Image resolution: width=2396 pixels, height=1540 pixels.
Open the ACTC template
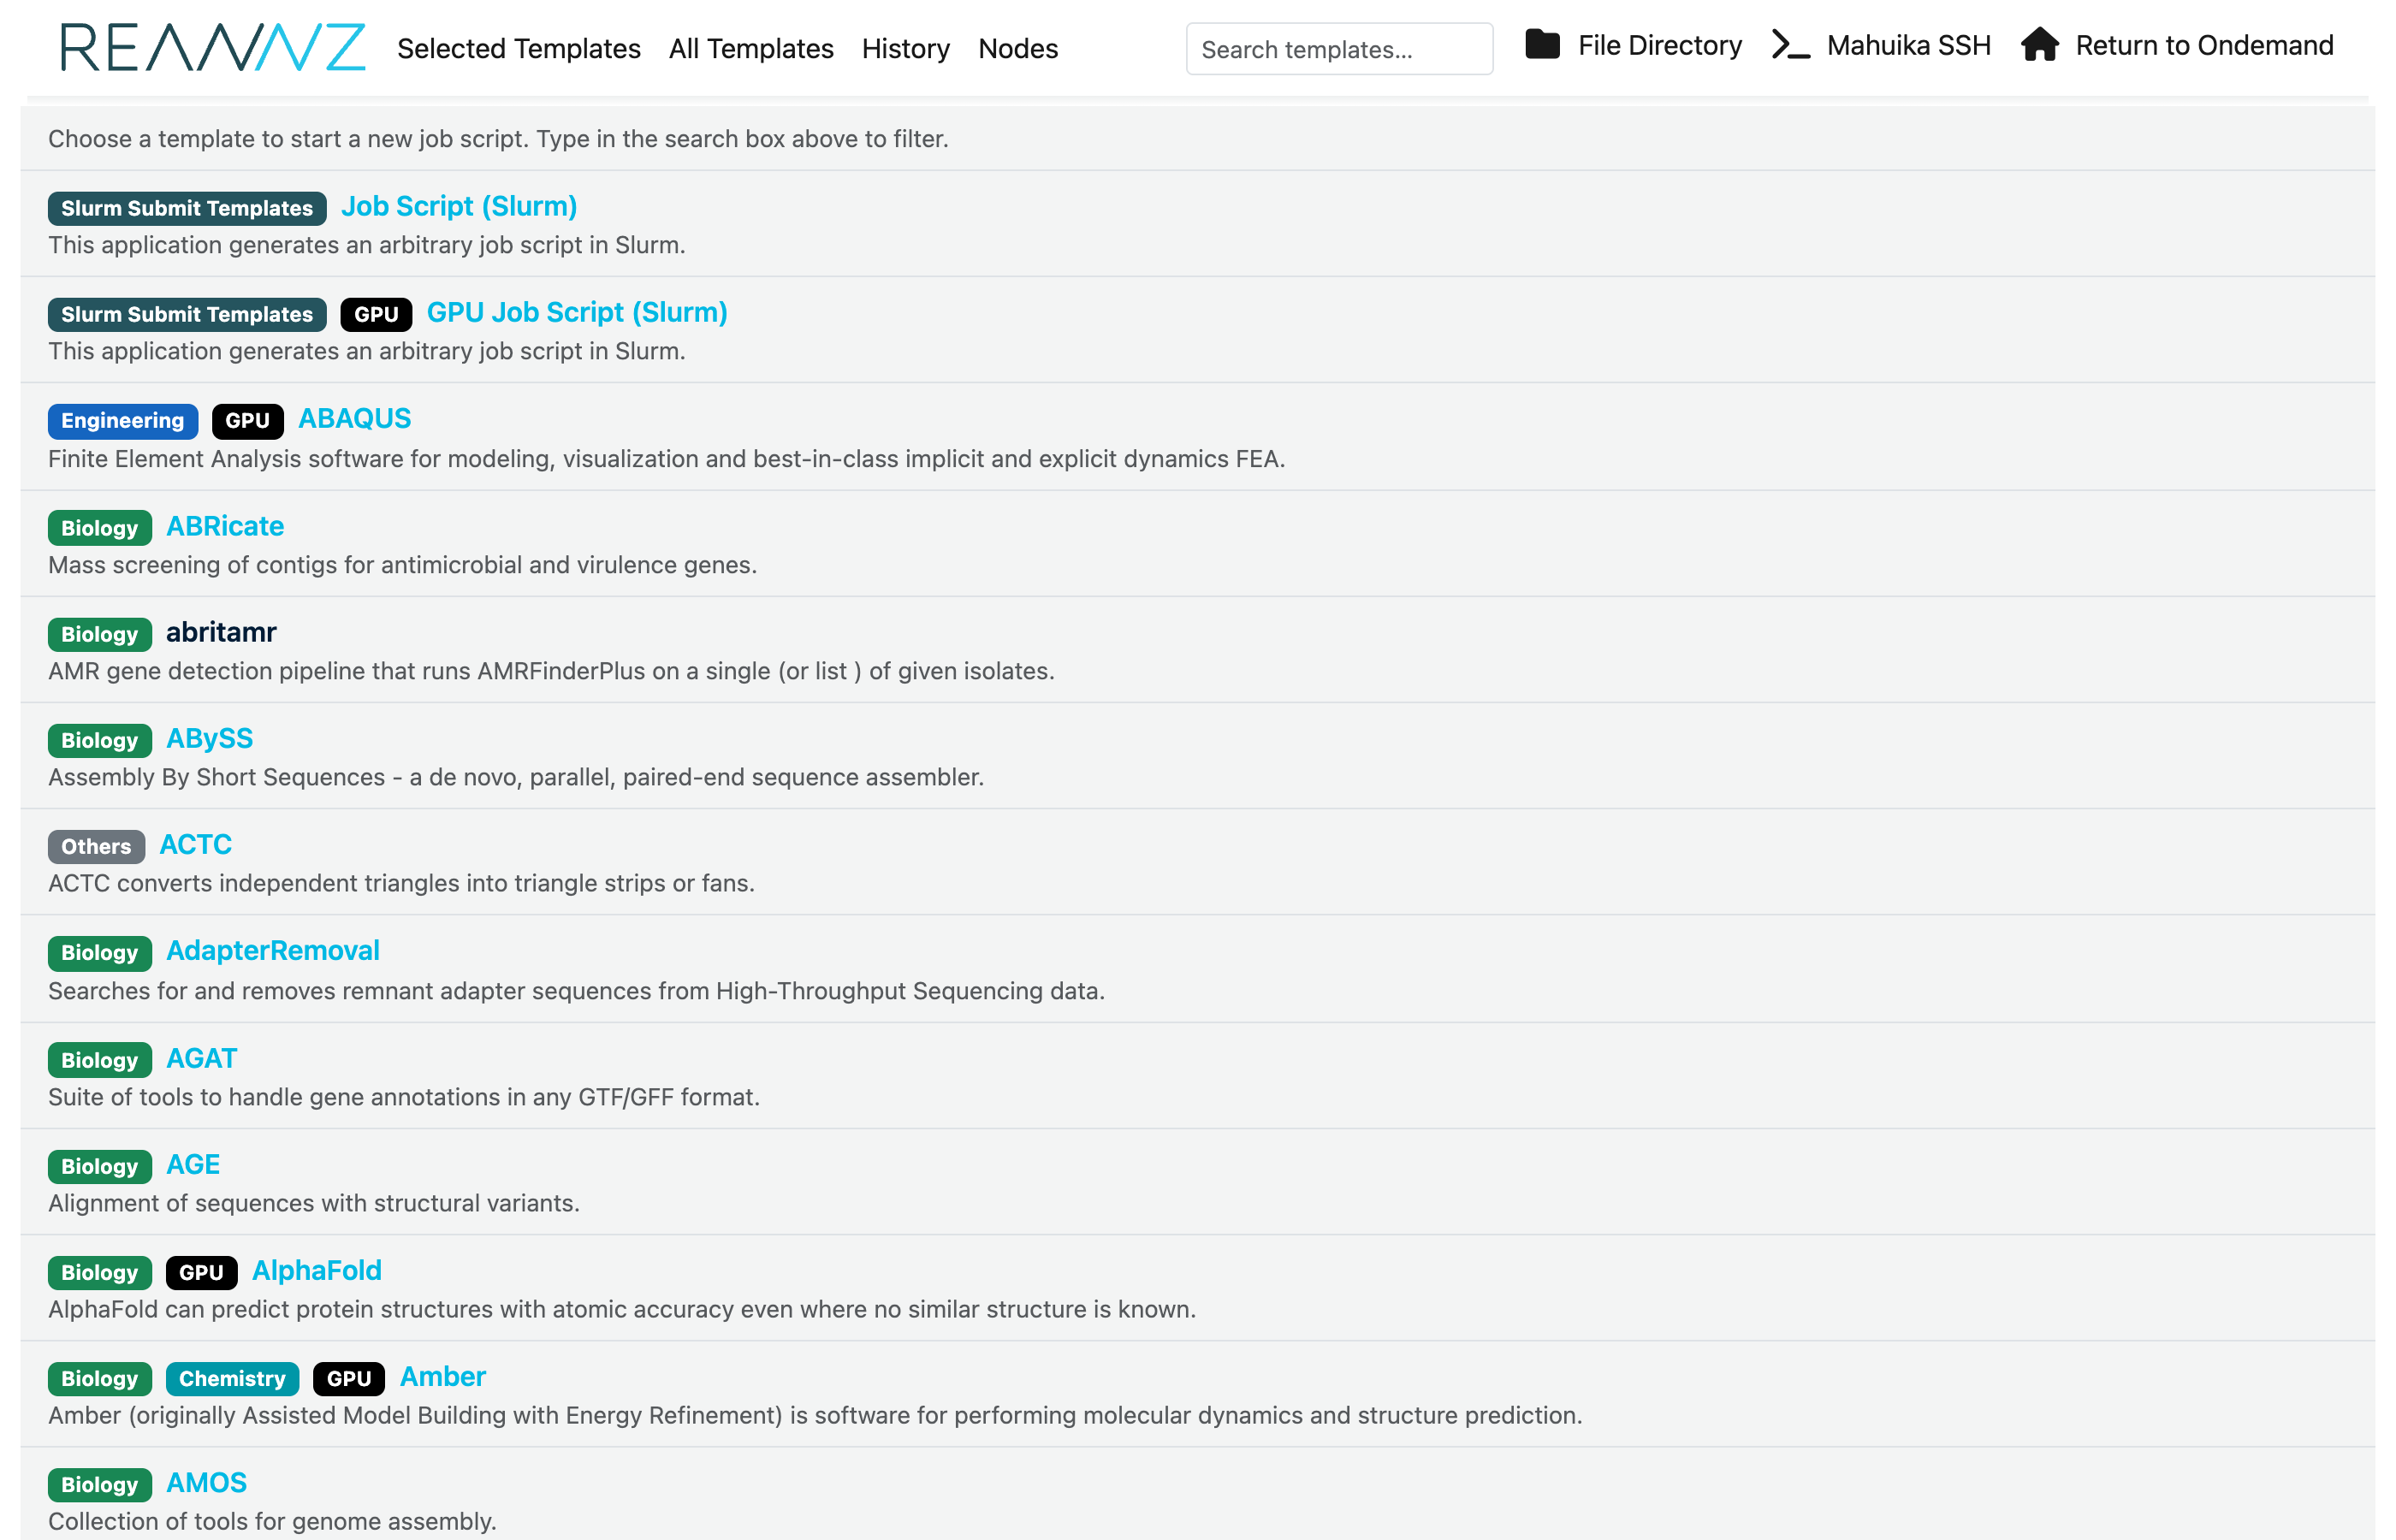(196, 844)
